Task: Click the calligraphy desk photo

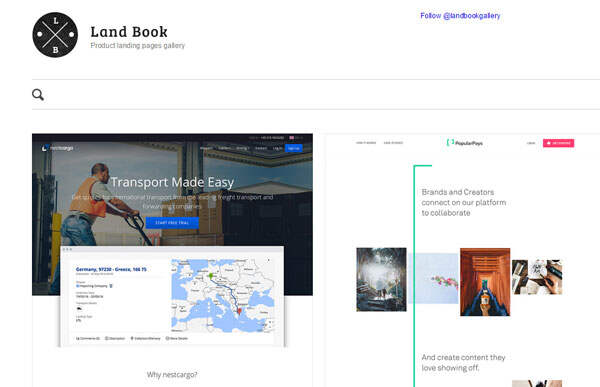Action: click(537, 277)
